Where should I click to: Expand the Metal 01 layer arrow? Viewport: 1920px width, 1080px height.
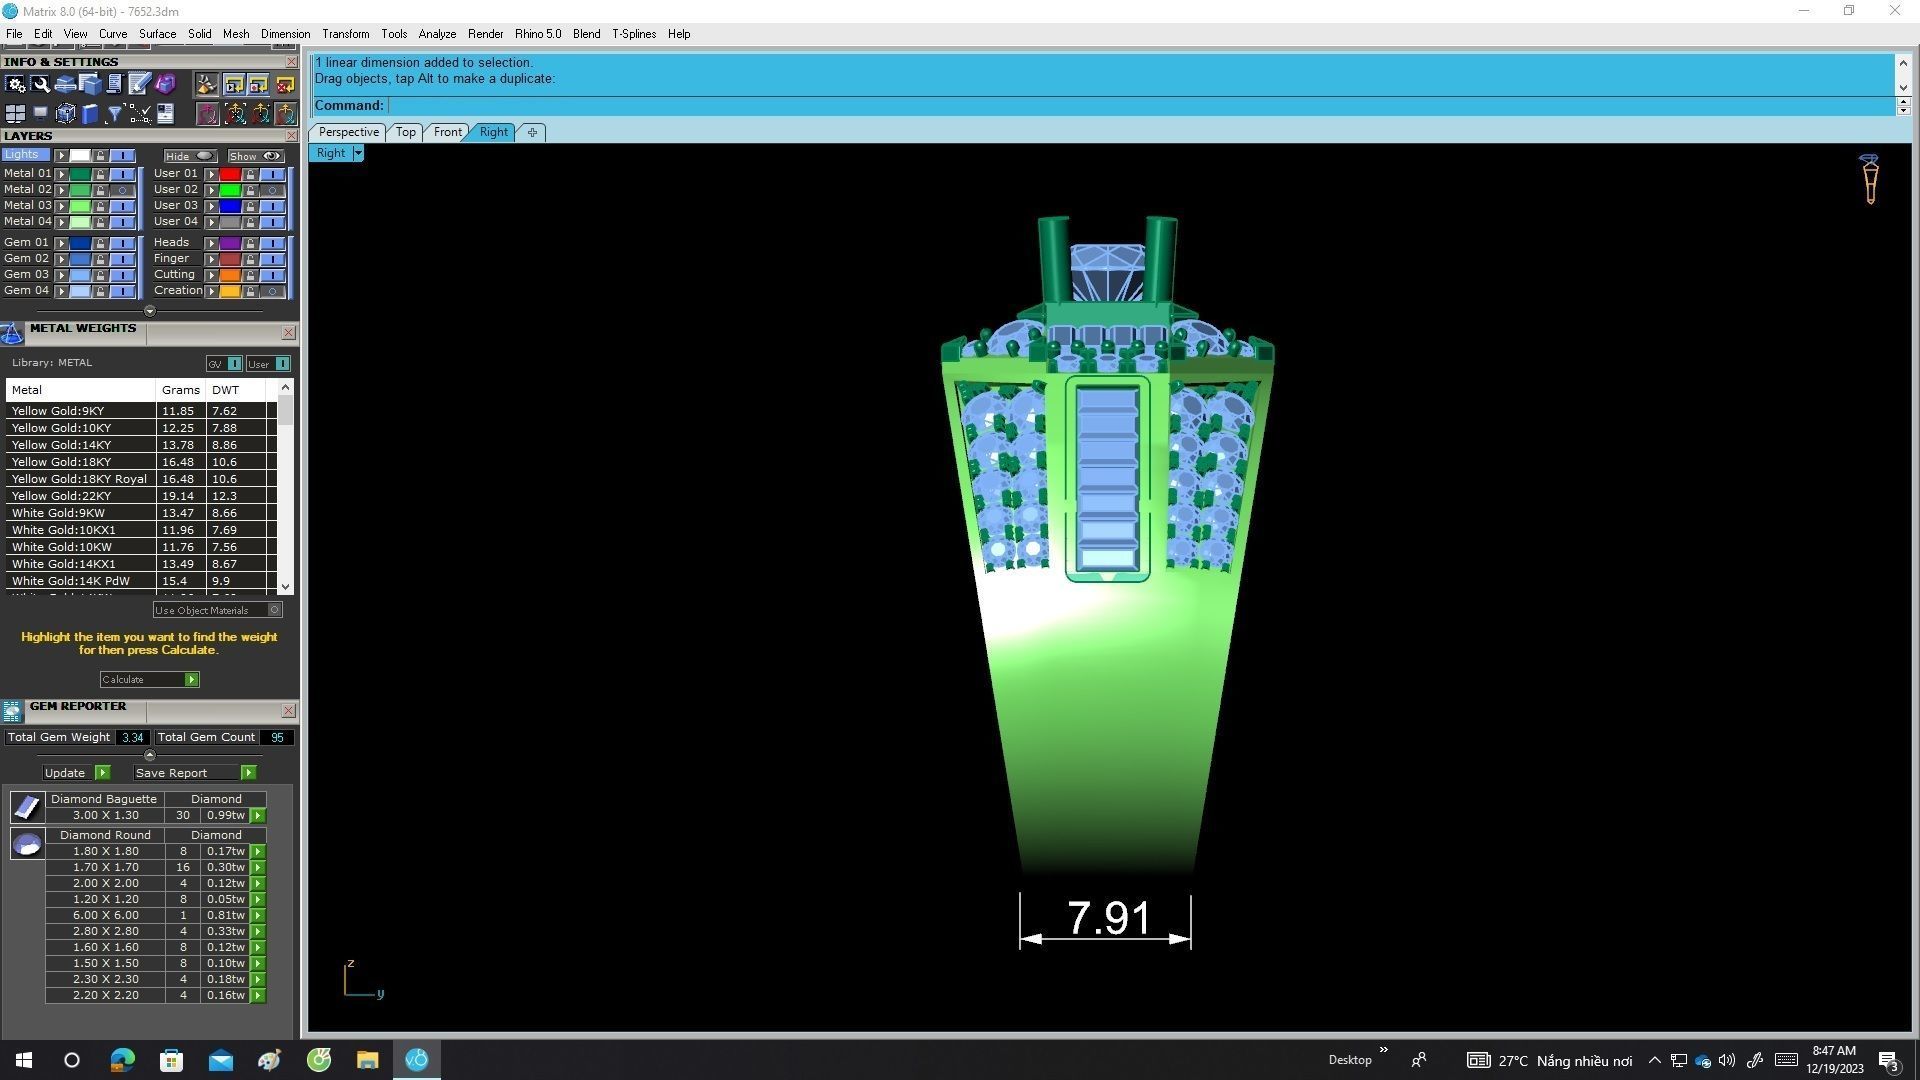pyautogui.click(x=62, y=174)
